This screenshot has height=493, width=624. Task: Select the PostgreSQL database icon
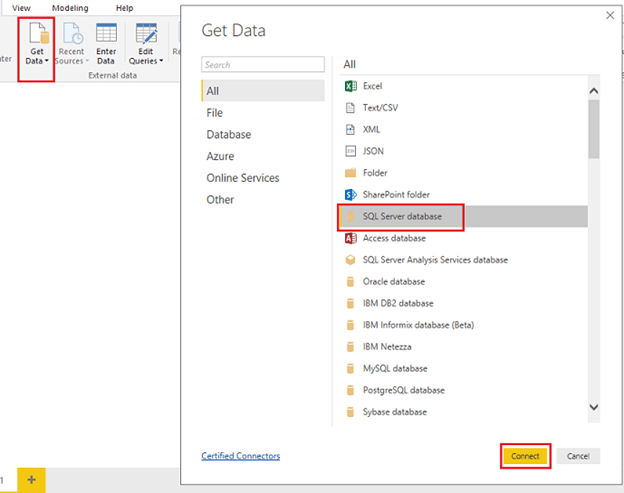[350, 390]
